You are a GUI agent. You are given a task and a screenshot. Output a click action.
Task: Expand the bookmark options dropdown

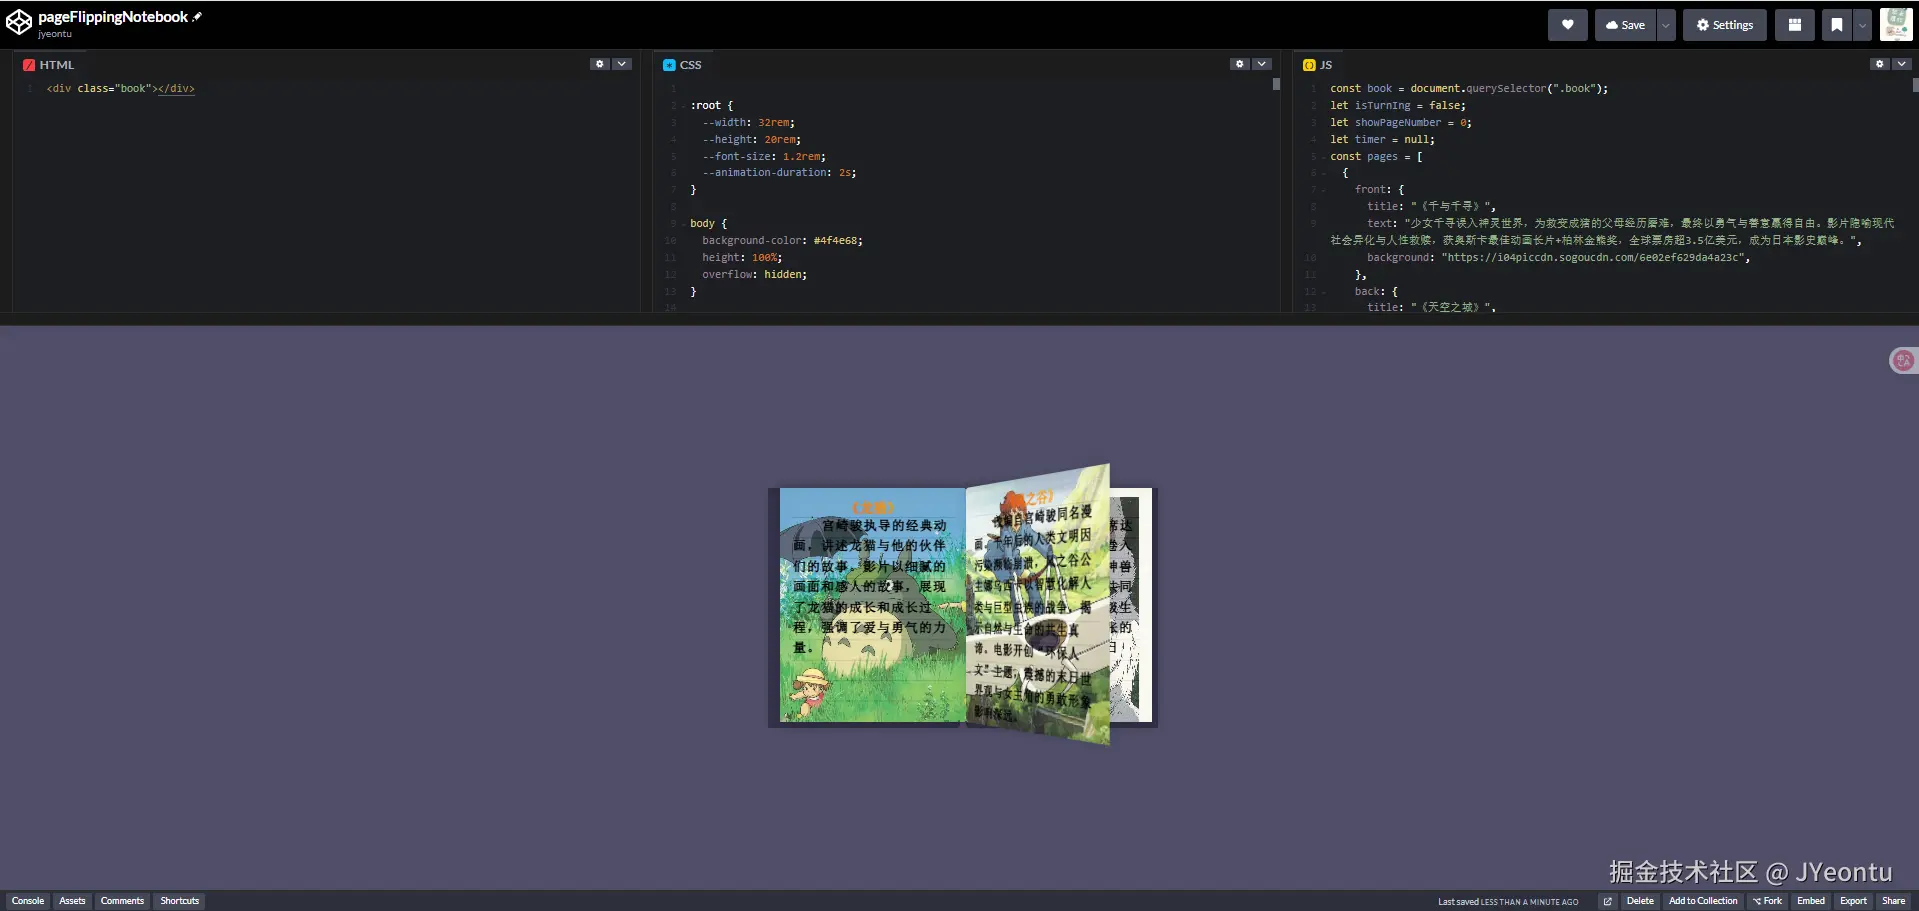point(1862,25)
